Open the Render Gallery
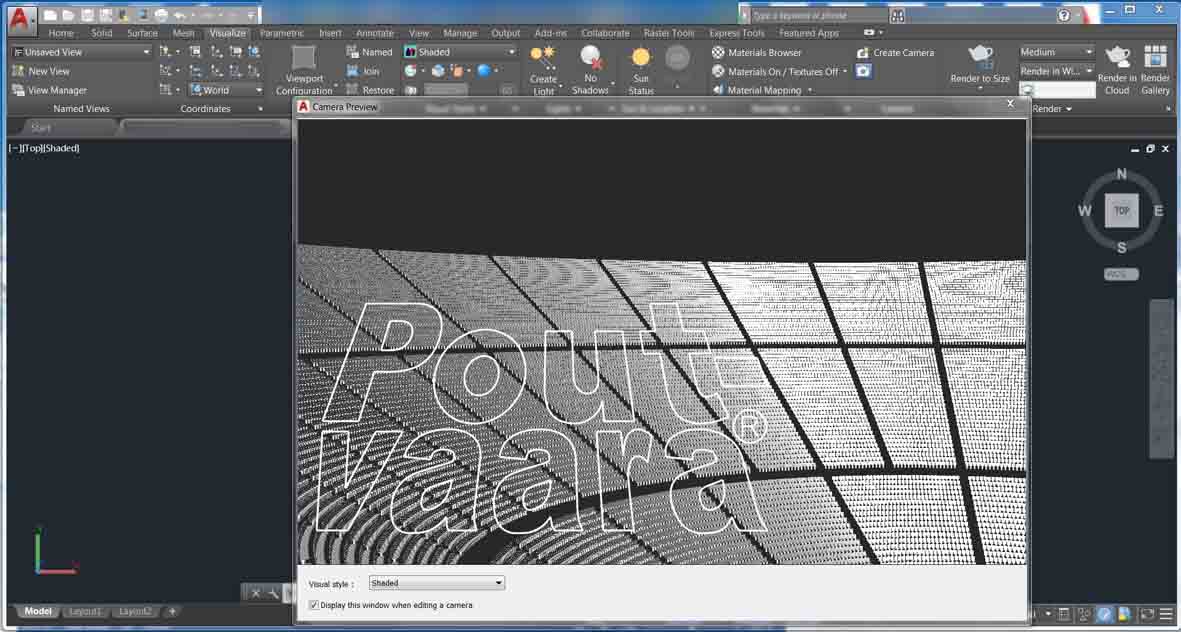 coord(1155,69)
